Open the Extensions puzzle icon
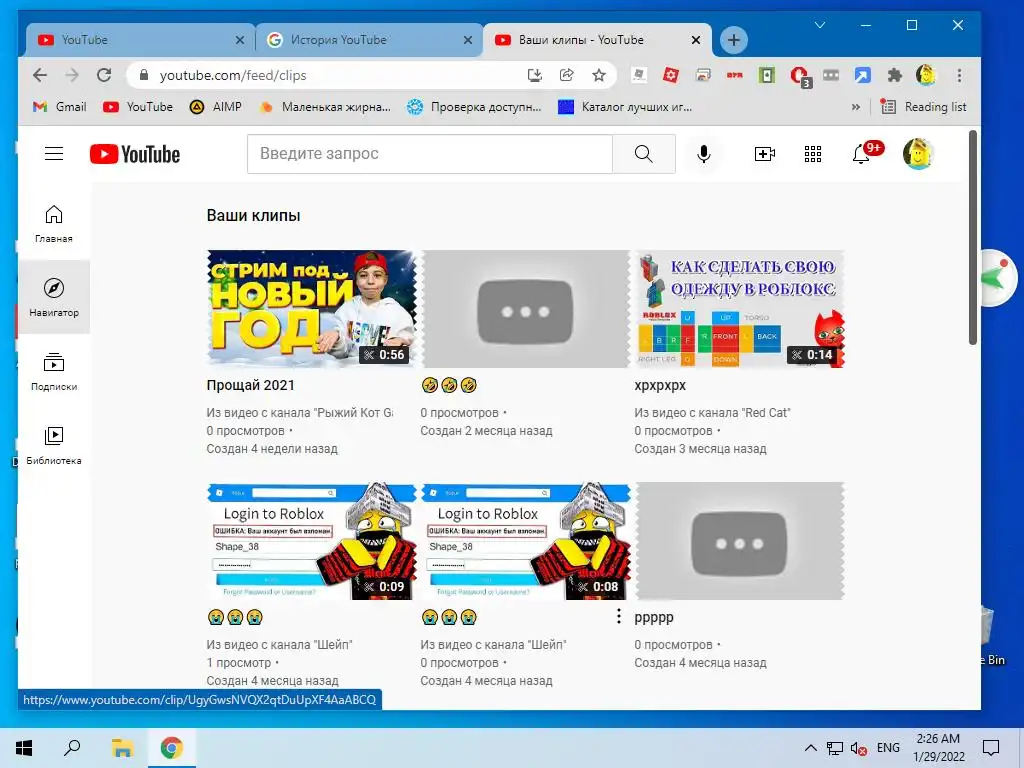The height and width of the screenshot is (768, 1024). point(895,75)
